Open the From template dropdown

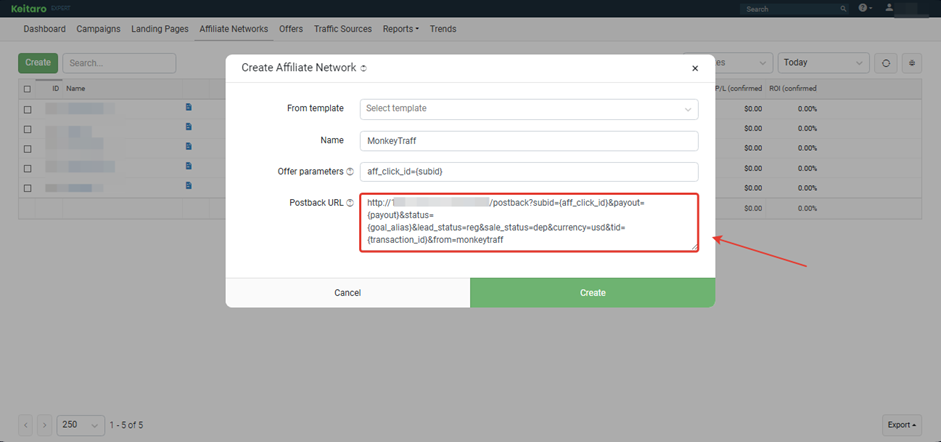point(529,109)
